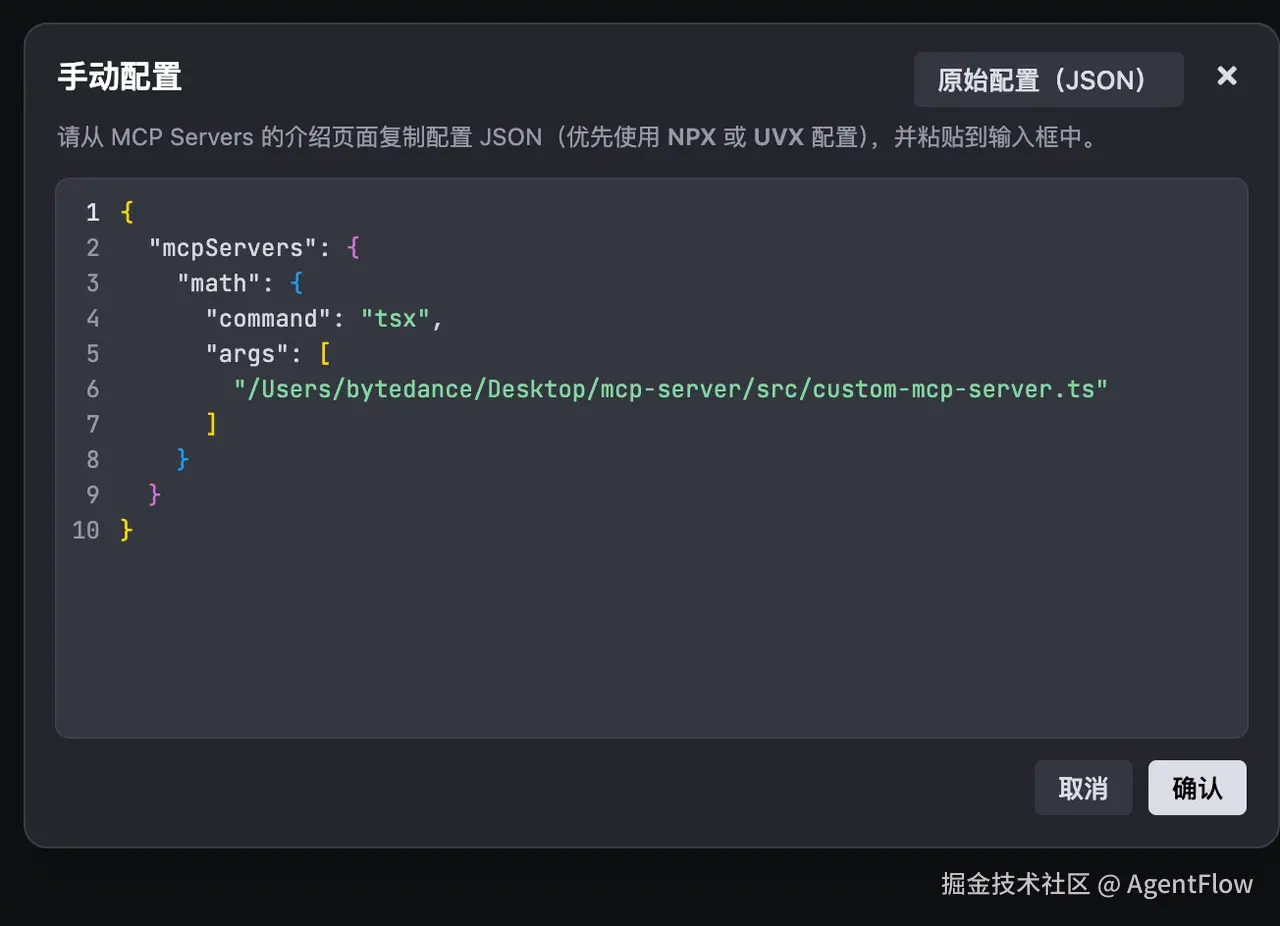
Task: Switch to 原始配置（JSON）view
Action: coord(1048,79)
